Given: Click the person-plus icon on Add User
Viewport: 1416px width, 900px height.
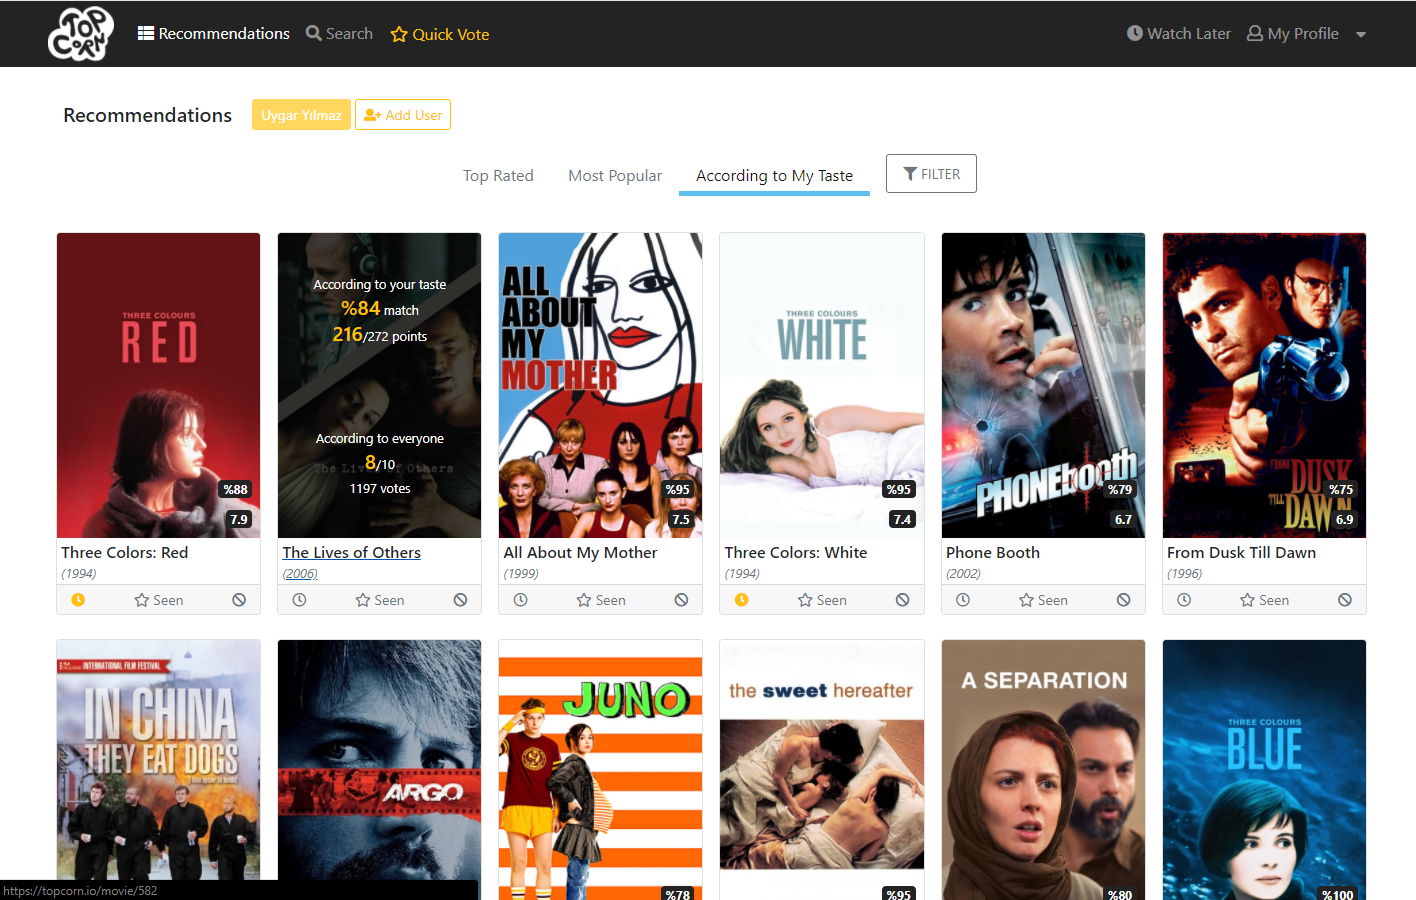Looking at the screenshot, I should pyautogui.click(x=371, y=114).
